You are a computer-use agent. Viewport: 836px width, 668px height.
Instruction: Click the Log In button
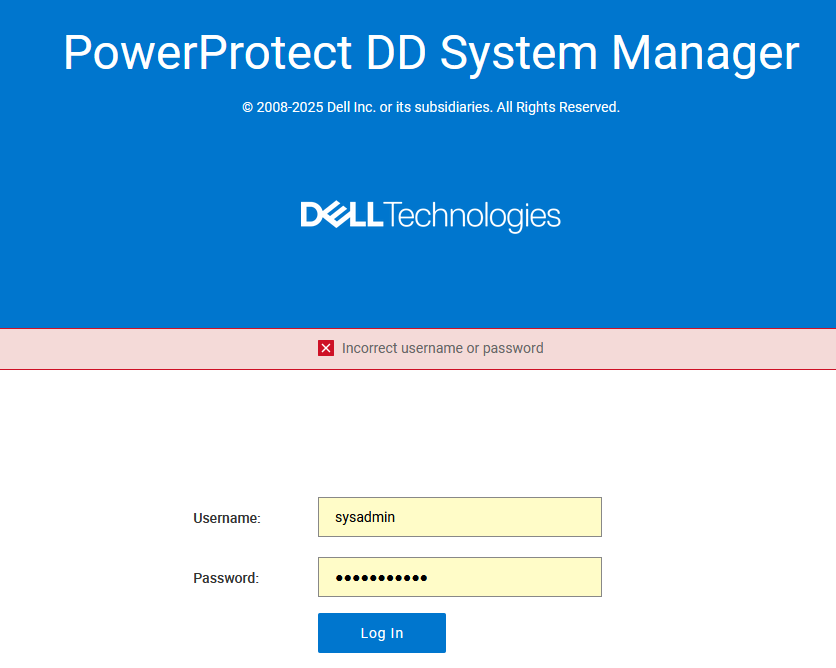(x=381, y=633)
